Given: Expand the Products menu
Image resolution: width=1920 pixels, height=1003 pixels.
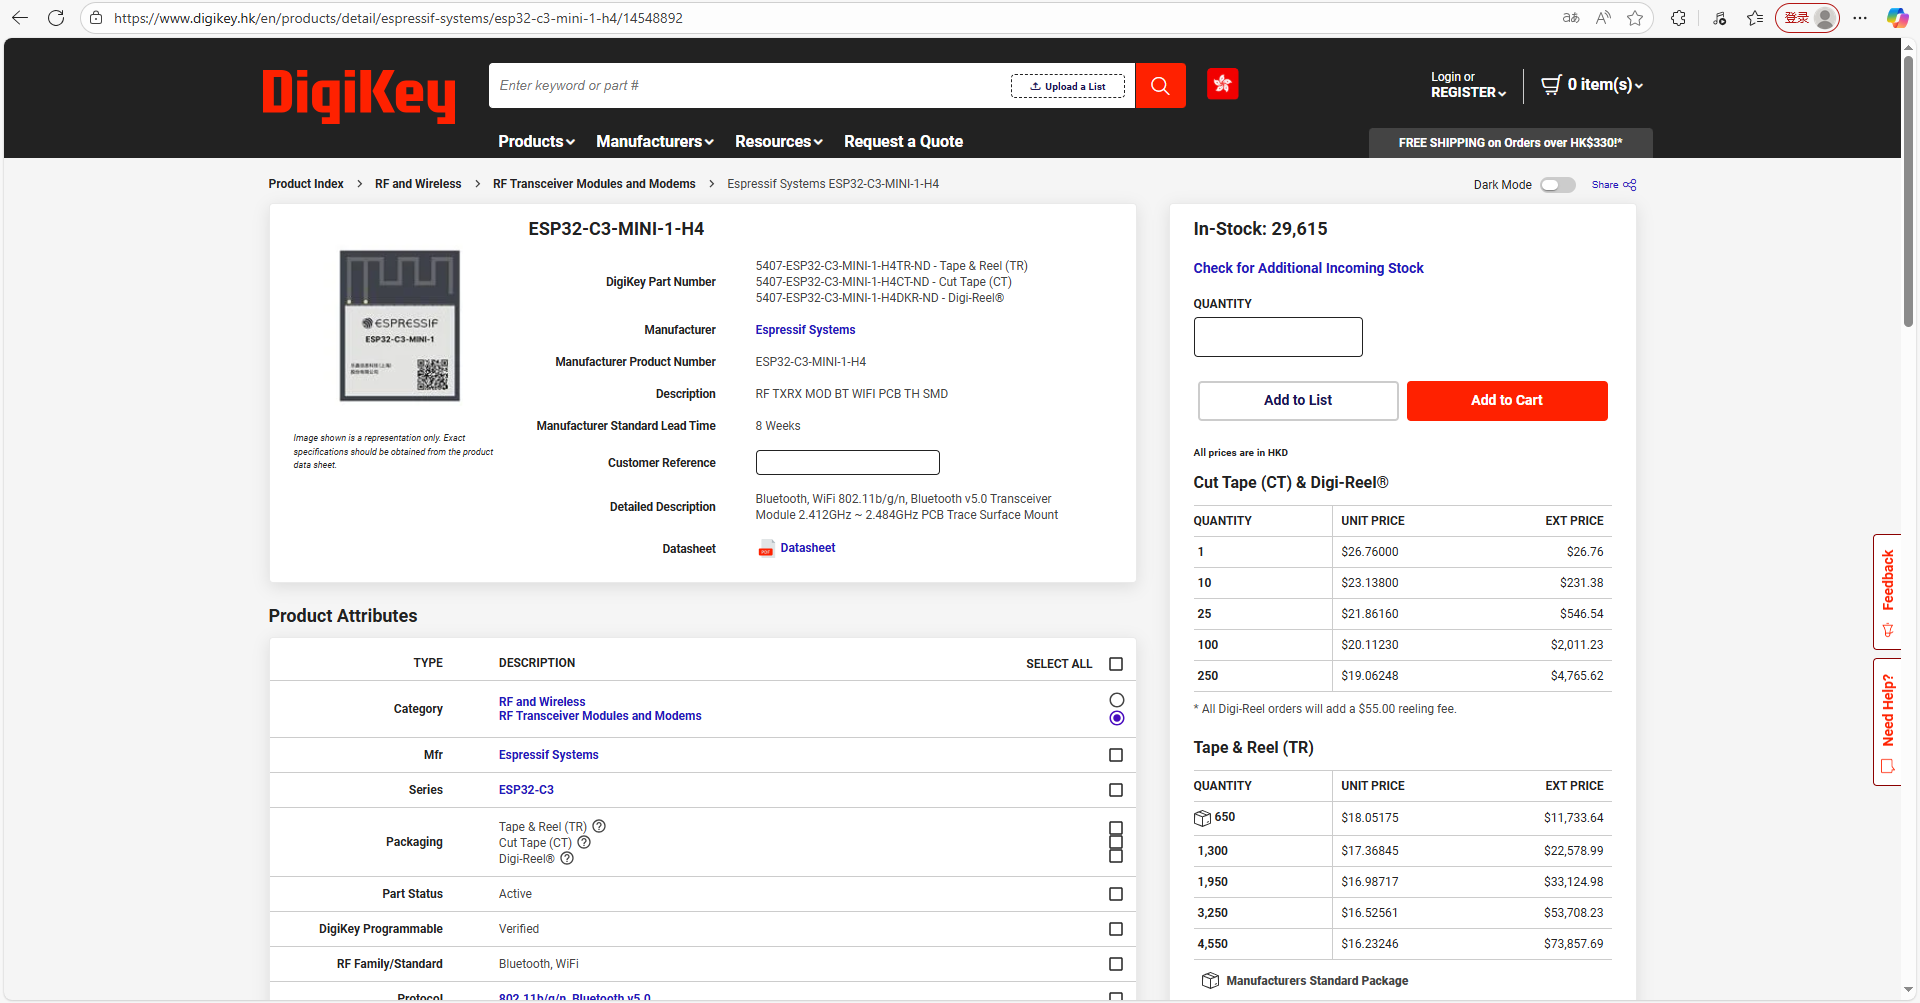Looking at the screenshot, I should click(537, 142).
